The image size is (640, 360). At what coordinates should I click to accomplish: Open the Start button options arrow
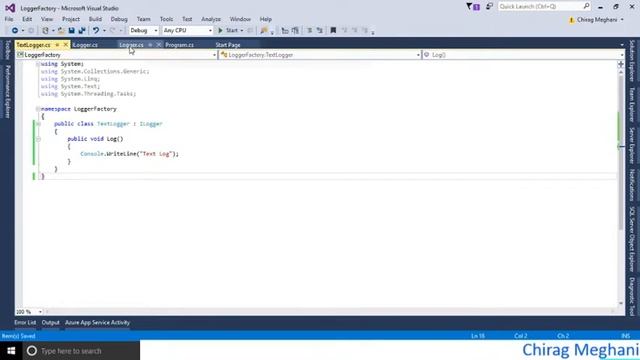[x=242, y=31]
